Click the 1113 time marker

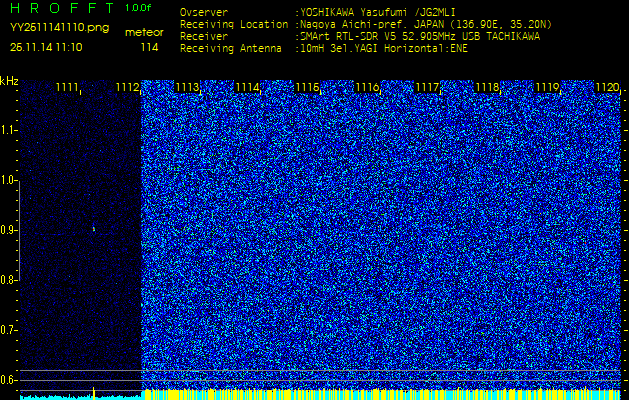[187, 87]
